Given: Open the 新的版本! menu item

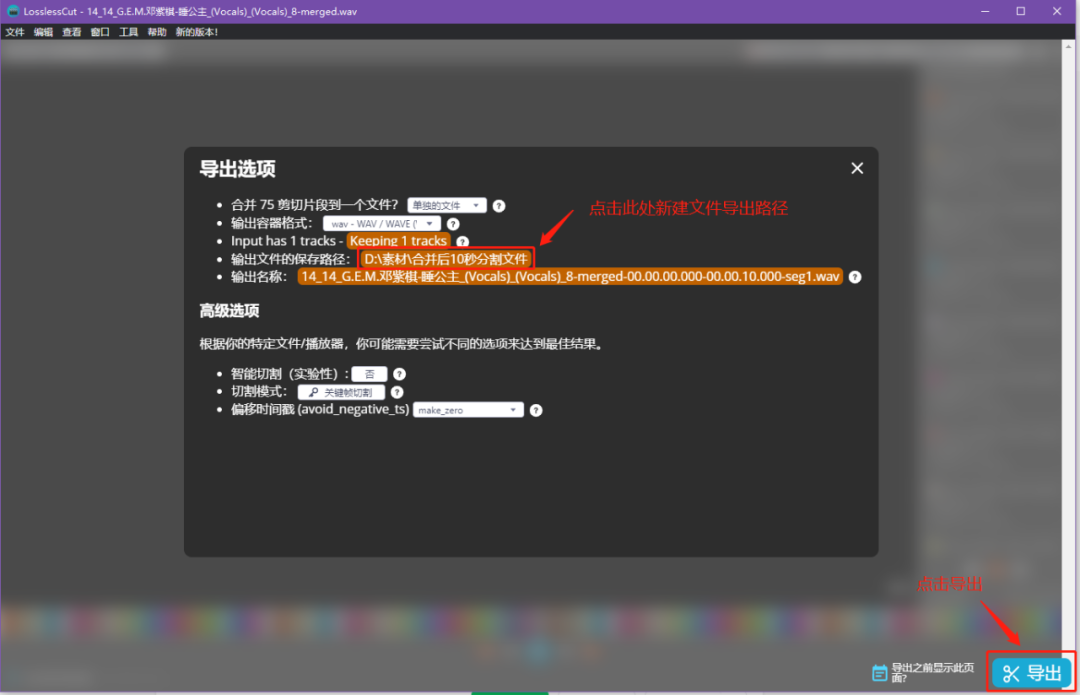Looking at the screenshot, I should [x=197, y=32].
